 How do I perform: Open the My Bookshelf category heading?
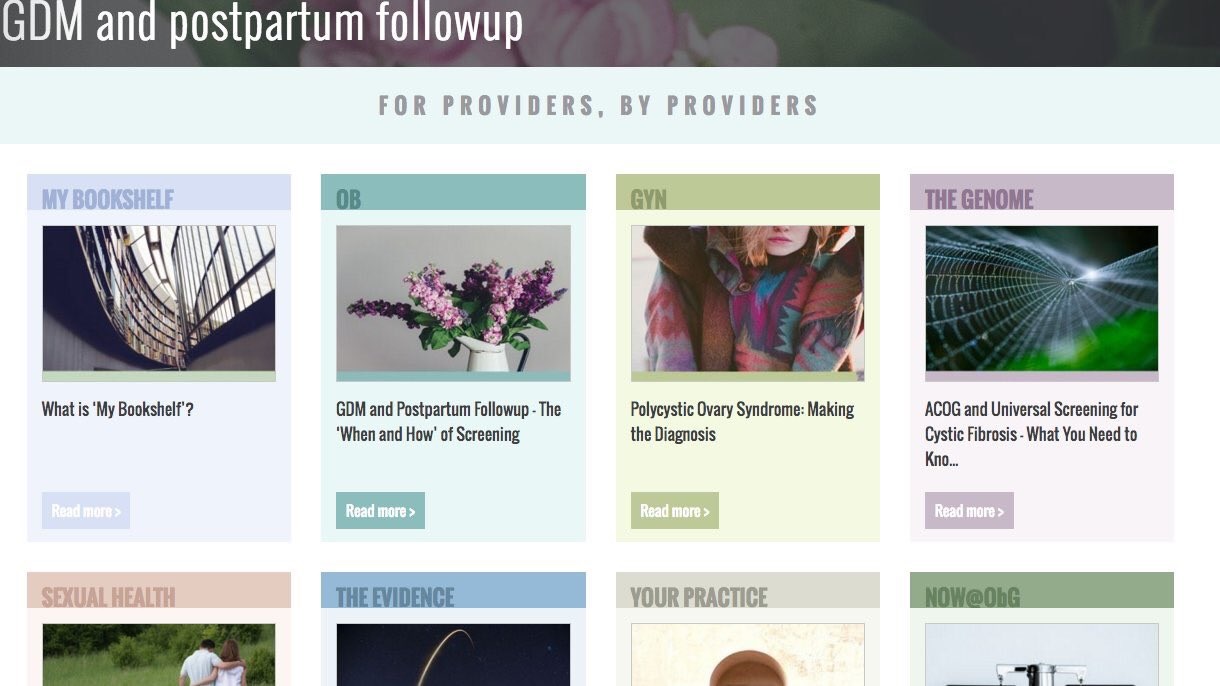(108, 198)
